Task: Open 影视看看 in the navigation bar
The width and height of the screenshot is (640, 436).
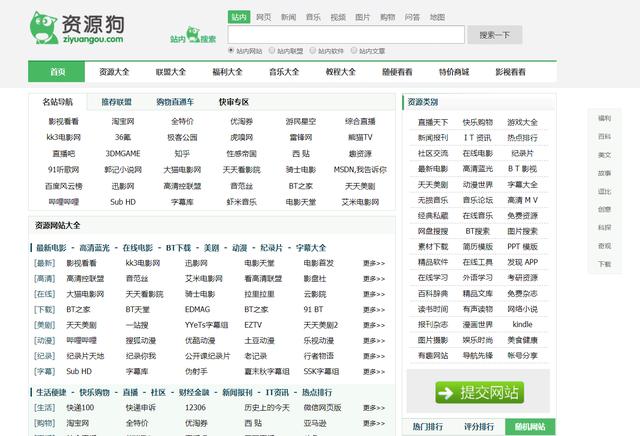Action: pos(510,72)
